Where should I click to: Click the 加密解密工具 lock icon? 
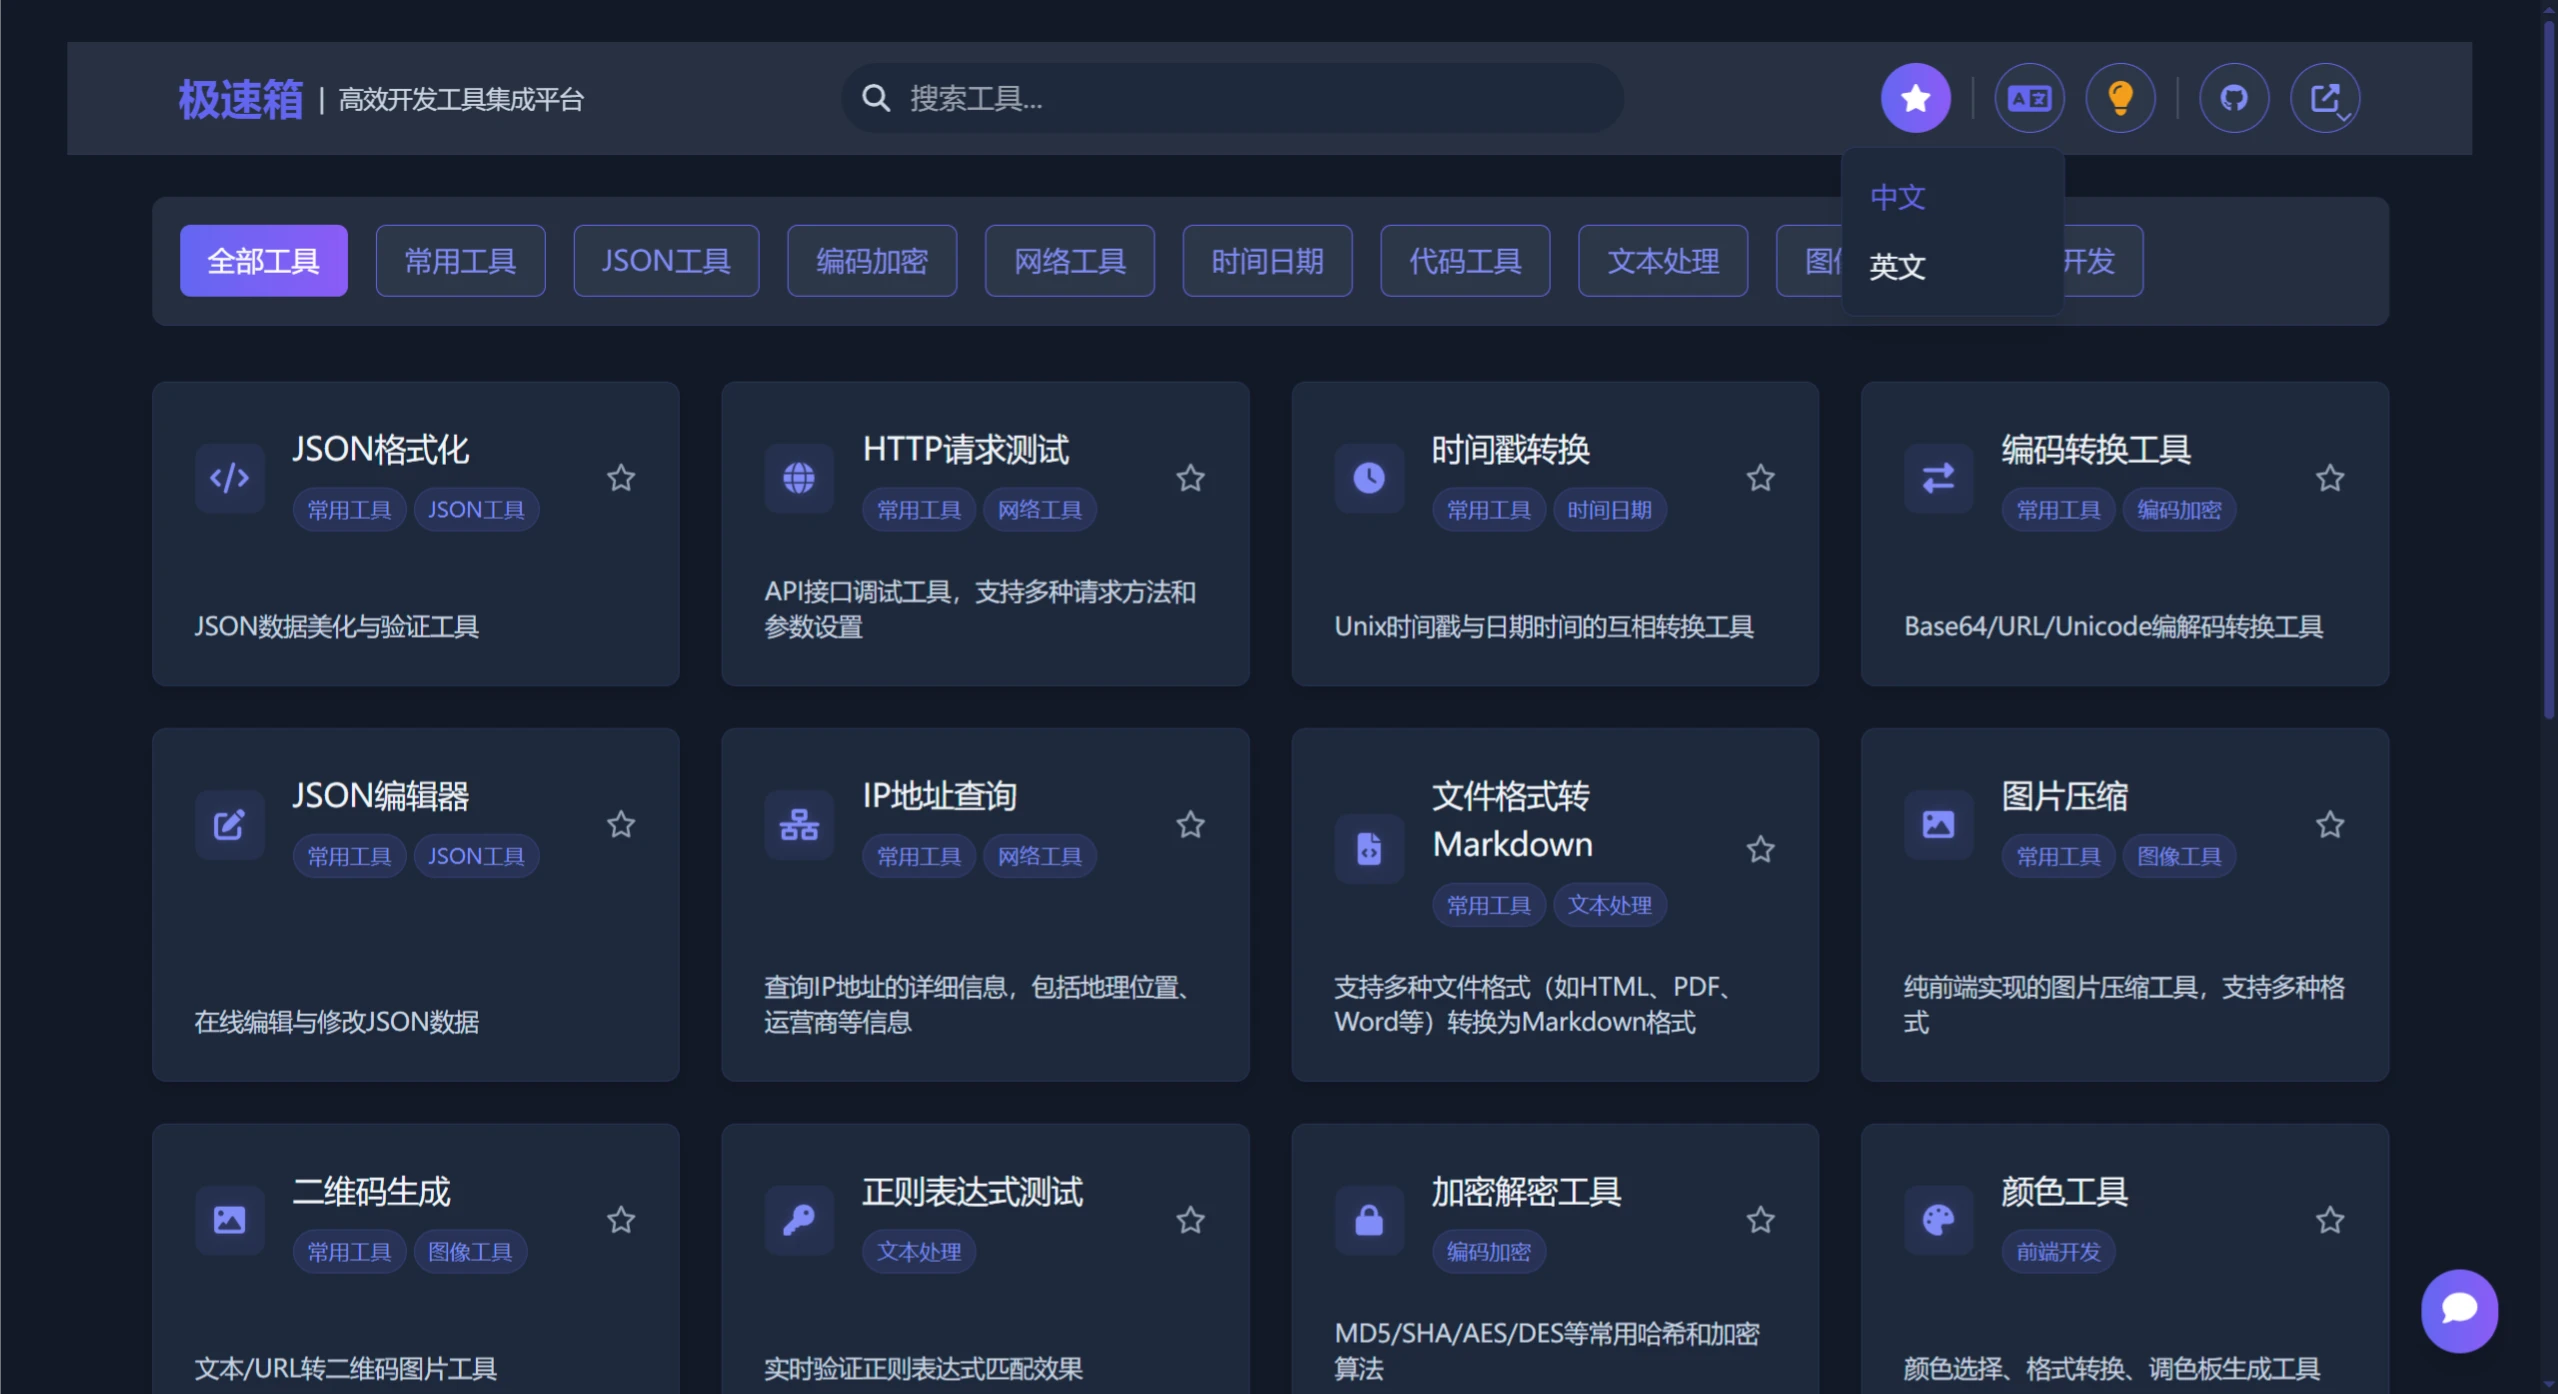pyautogui.click(x=1368, y=1219)
